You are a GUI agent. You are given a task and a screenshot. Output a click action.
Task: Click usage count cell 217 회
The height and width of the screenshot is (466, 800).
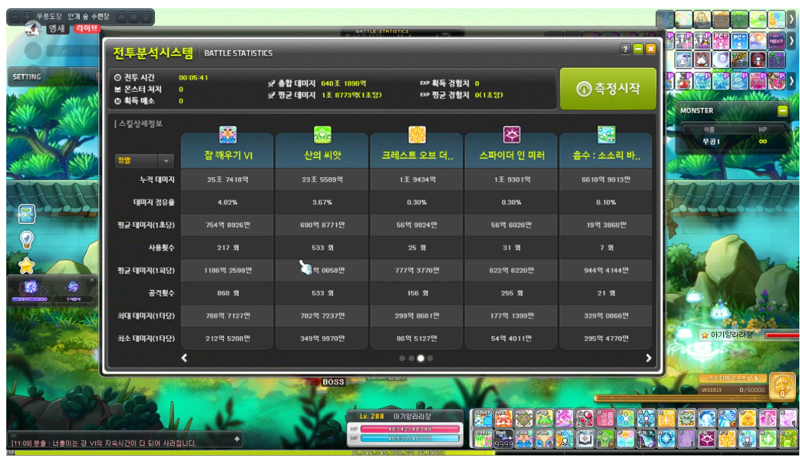tap(228, 248)
